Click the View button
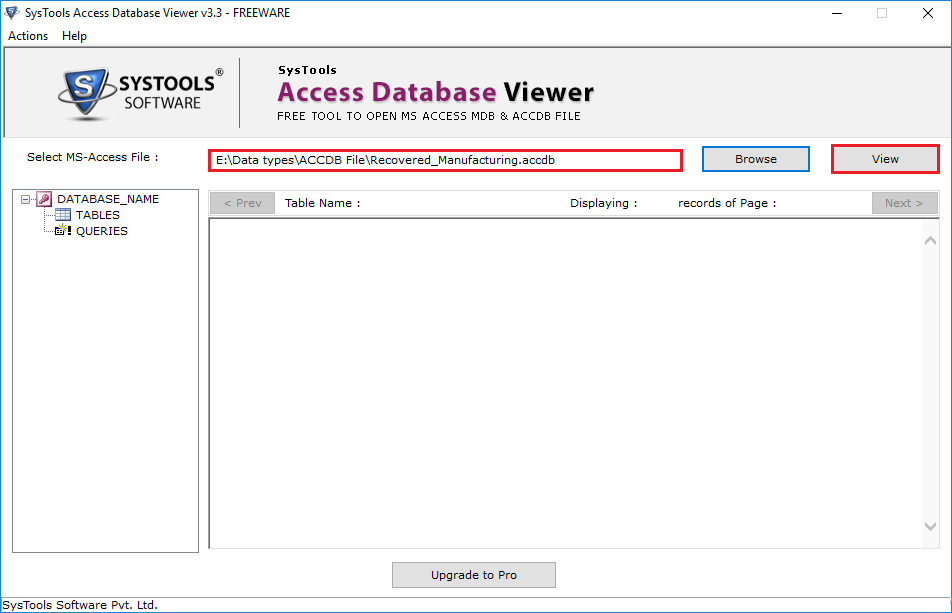Screen dimensions: 952x613 point(885,159)
